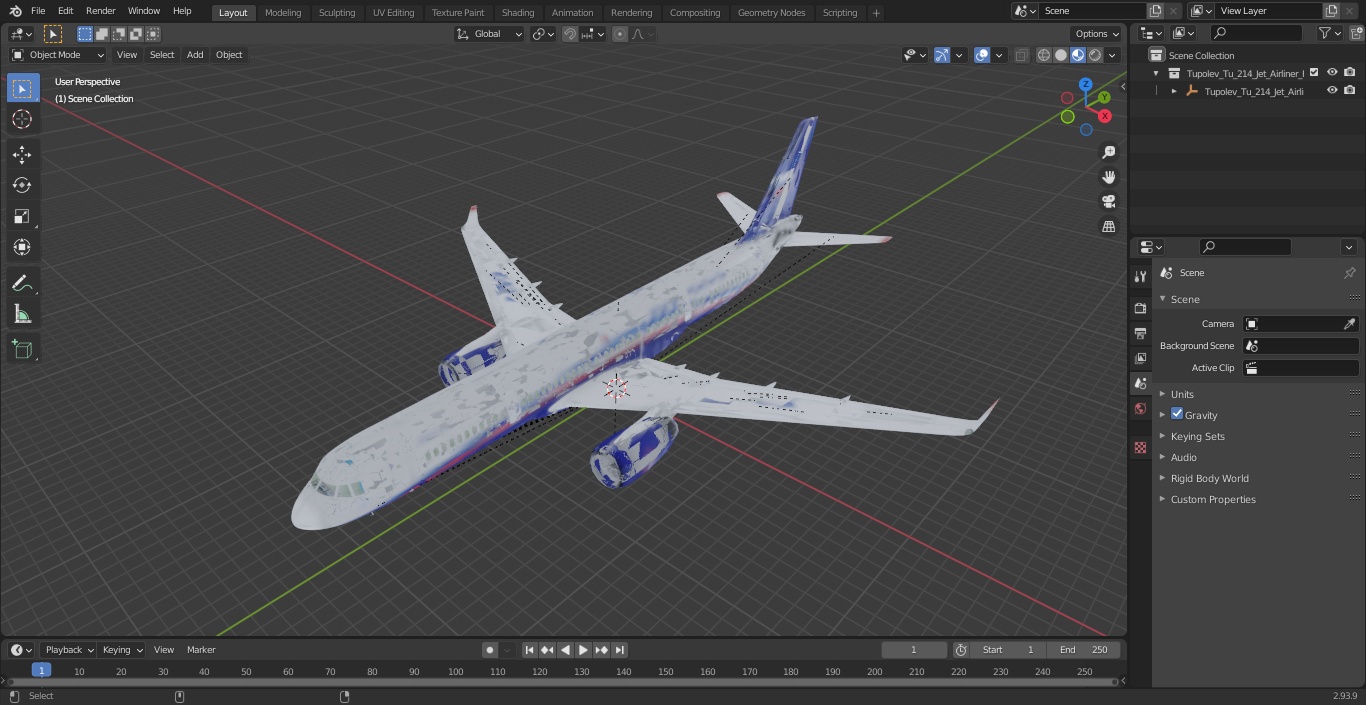This screenshot has width=1366, height=705.
Task: Switch to wireframe viewport shading
Action: 1044,55
